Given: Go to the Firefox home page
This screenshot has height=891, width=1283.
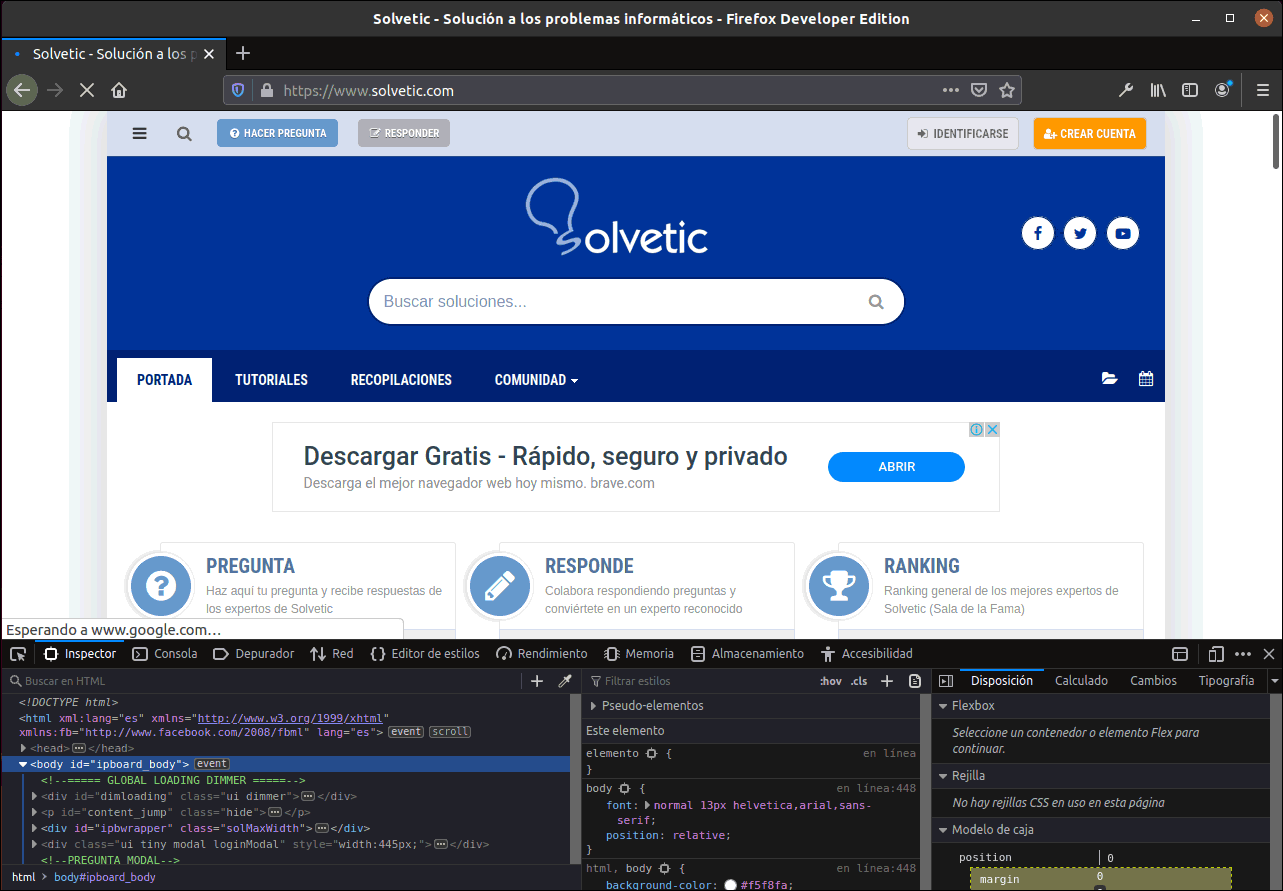Looking at the screenshot, I should (119, 90).
